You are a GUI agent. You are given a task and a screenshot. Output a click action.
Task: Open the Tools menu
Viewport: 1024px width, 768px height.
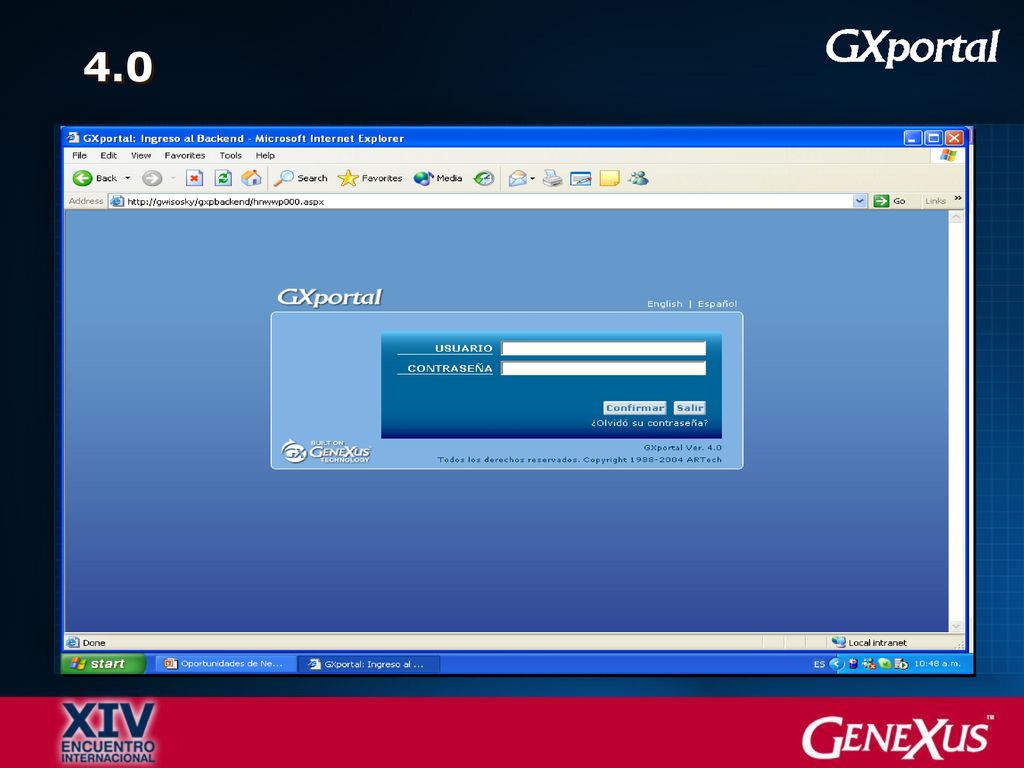coord(231,155)
